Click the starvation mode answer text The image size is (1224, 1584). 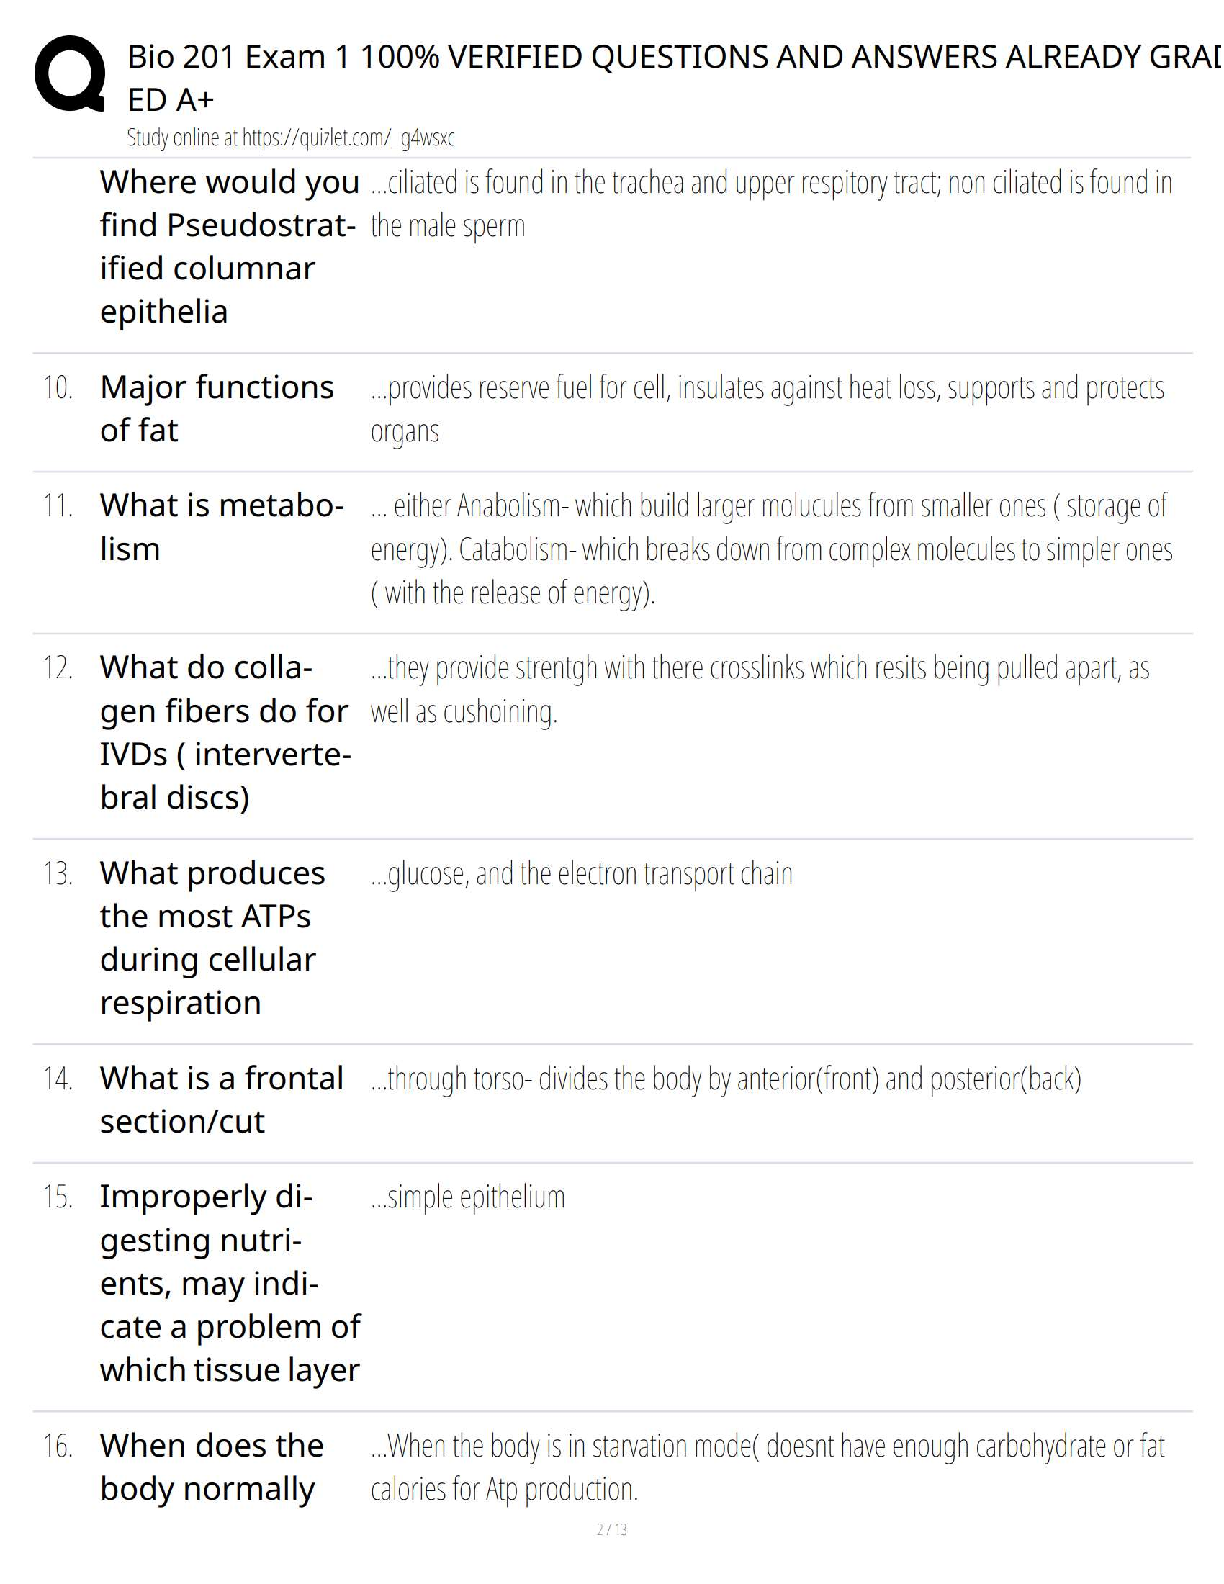pos(767,1467)
